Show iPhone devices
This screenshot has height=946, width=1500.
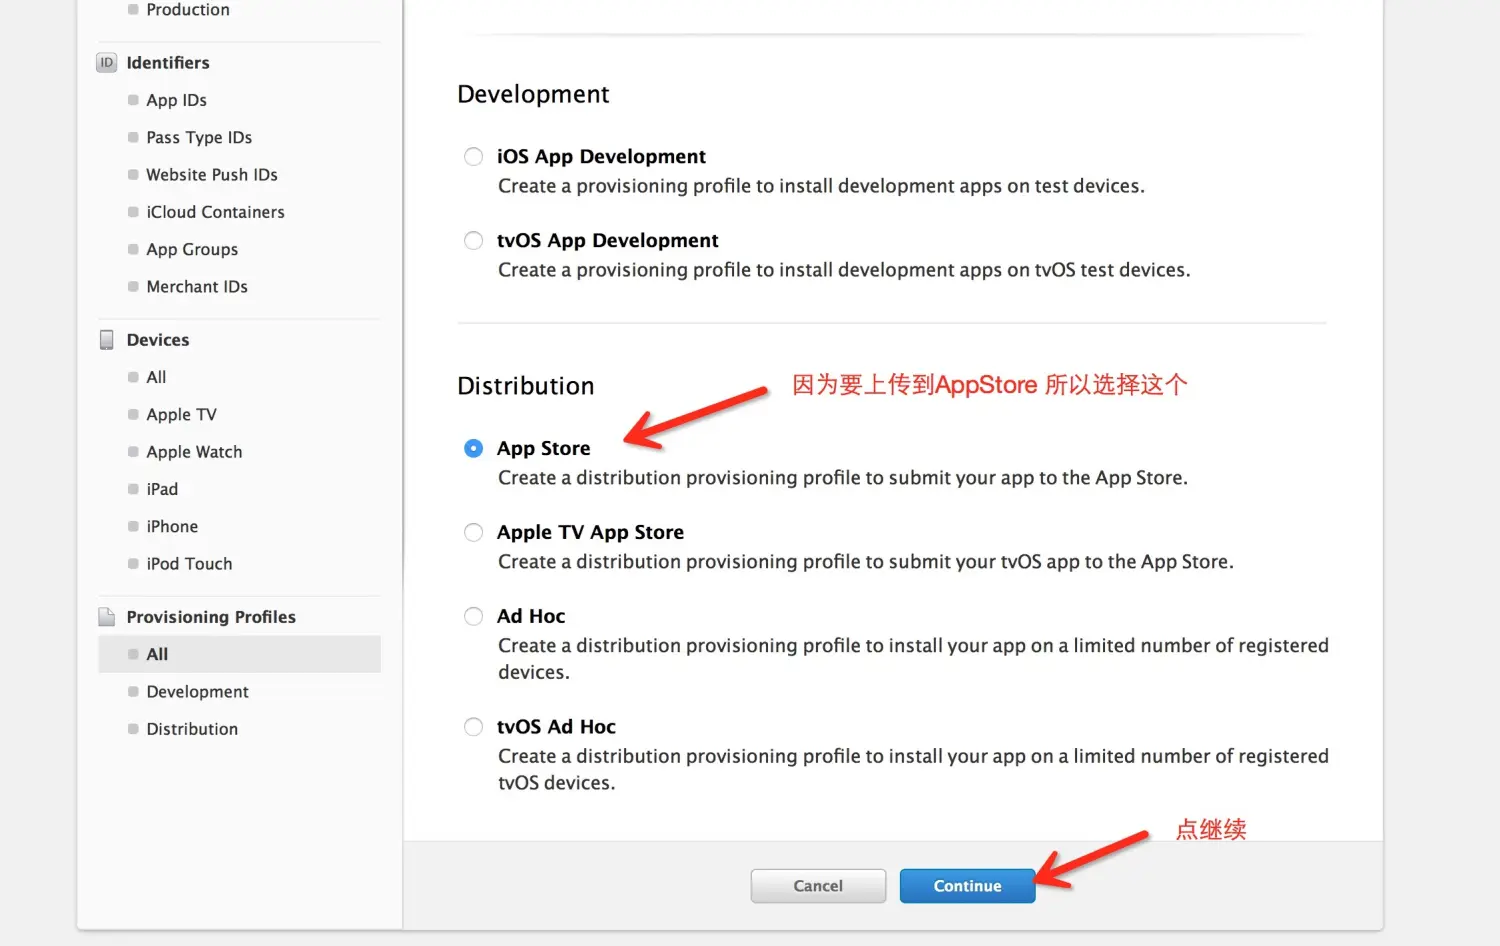click(x=172, y=527)
